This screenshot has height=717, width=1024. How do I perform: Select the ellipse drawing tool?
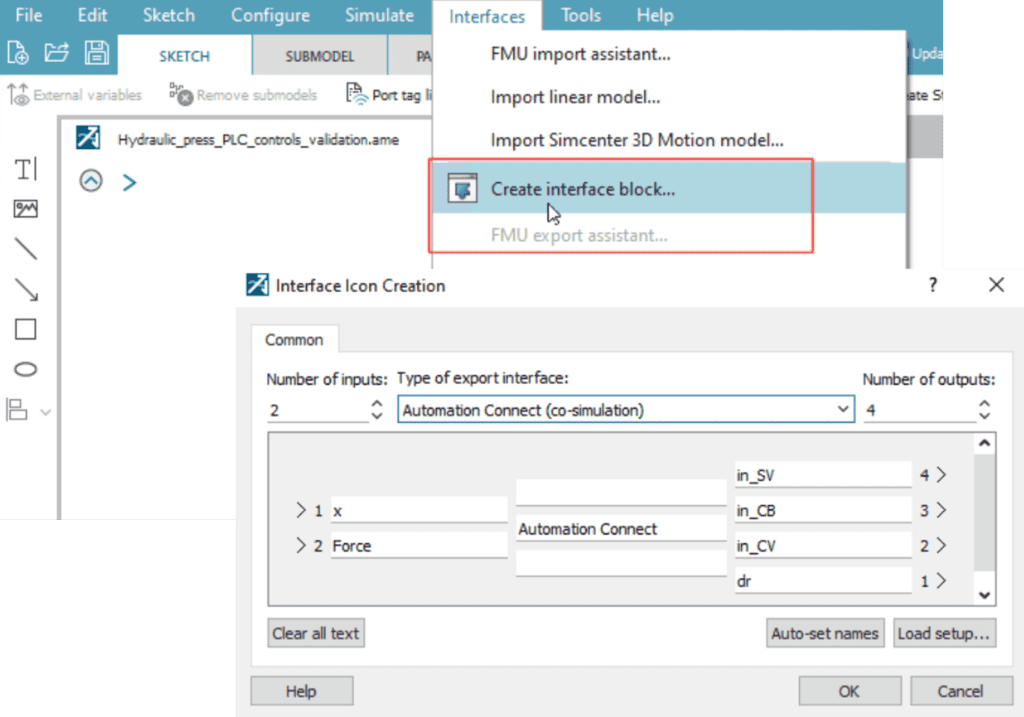[26, 370]
